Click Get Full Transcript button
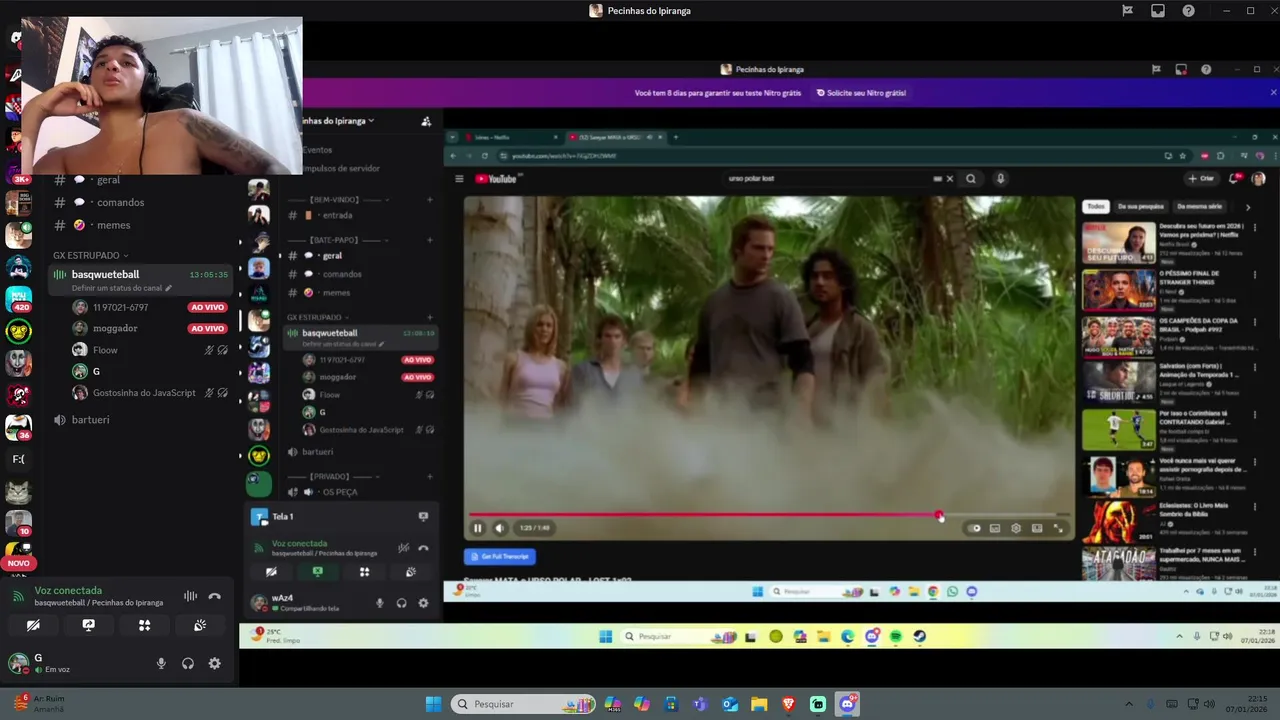 coord(500,556)
